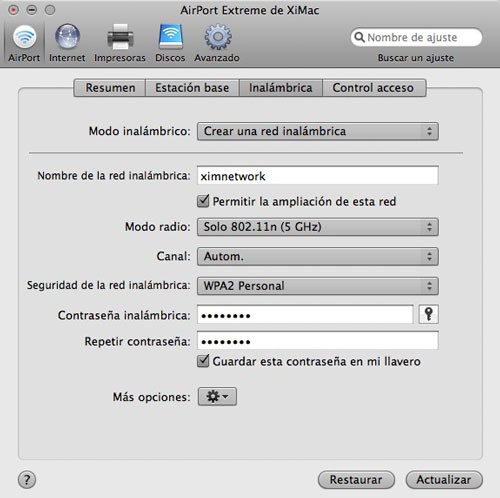Open the Discos settings pane

[170, 43]
